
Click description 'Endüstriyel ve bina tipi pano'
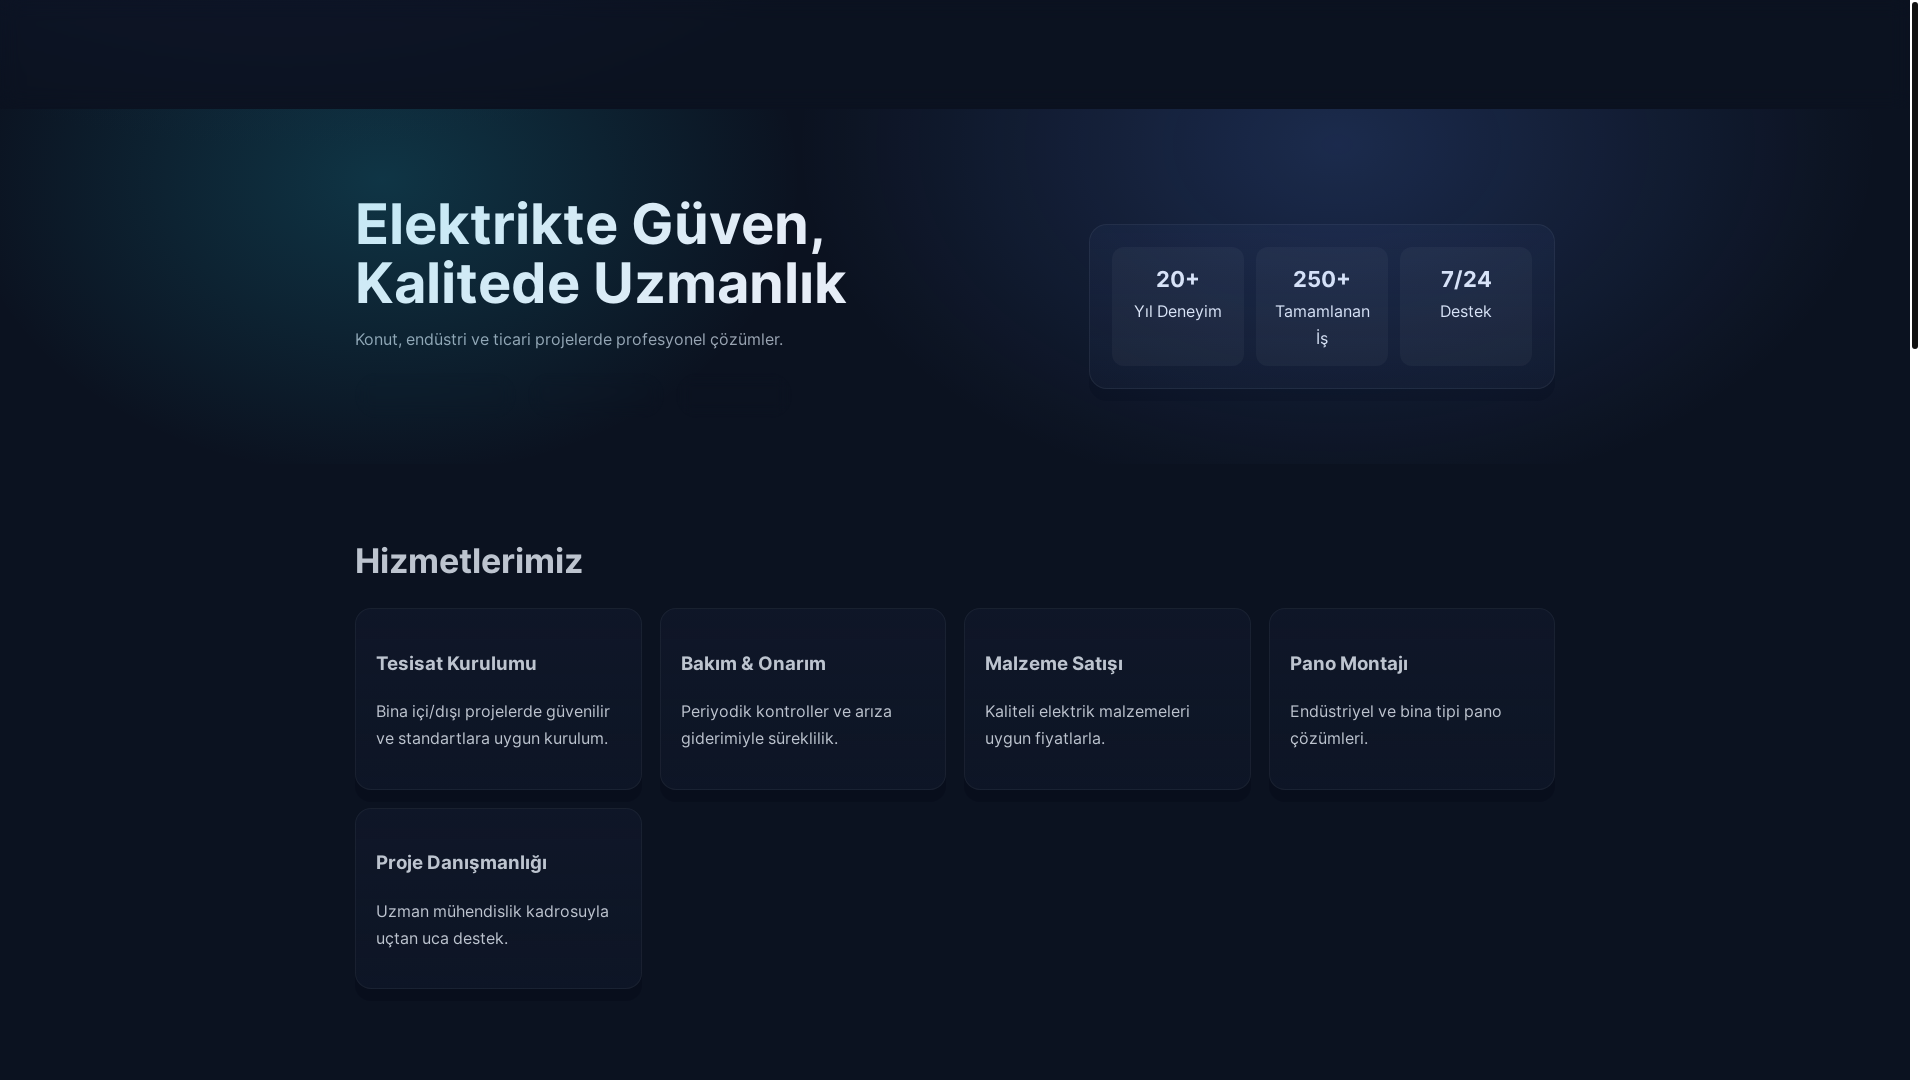(1395, 725)
